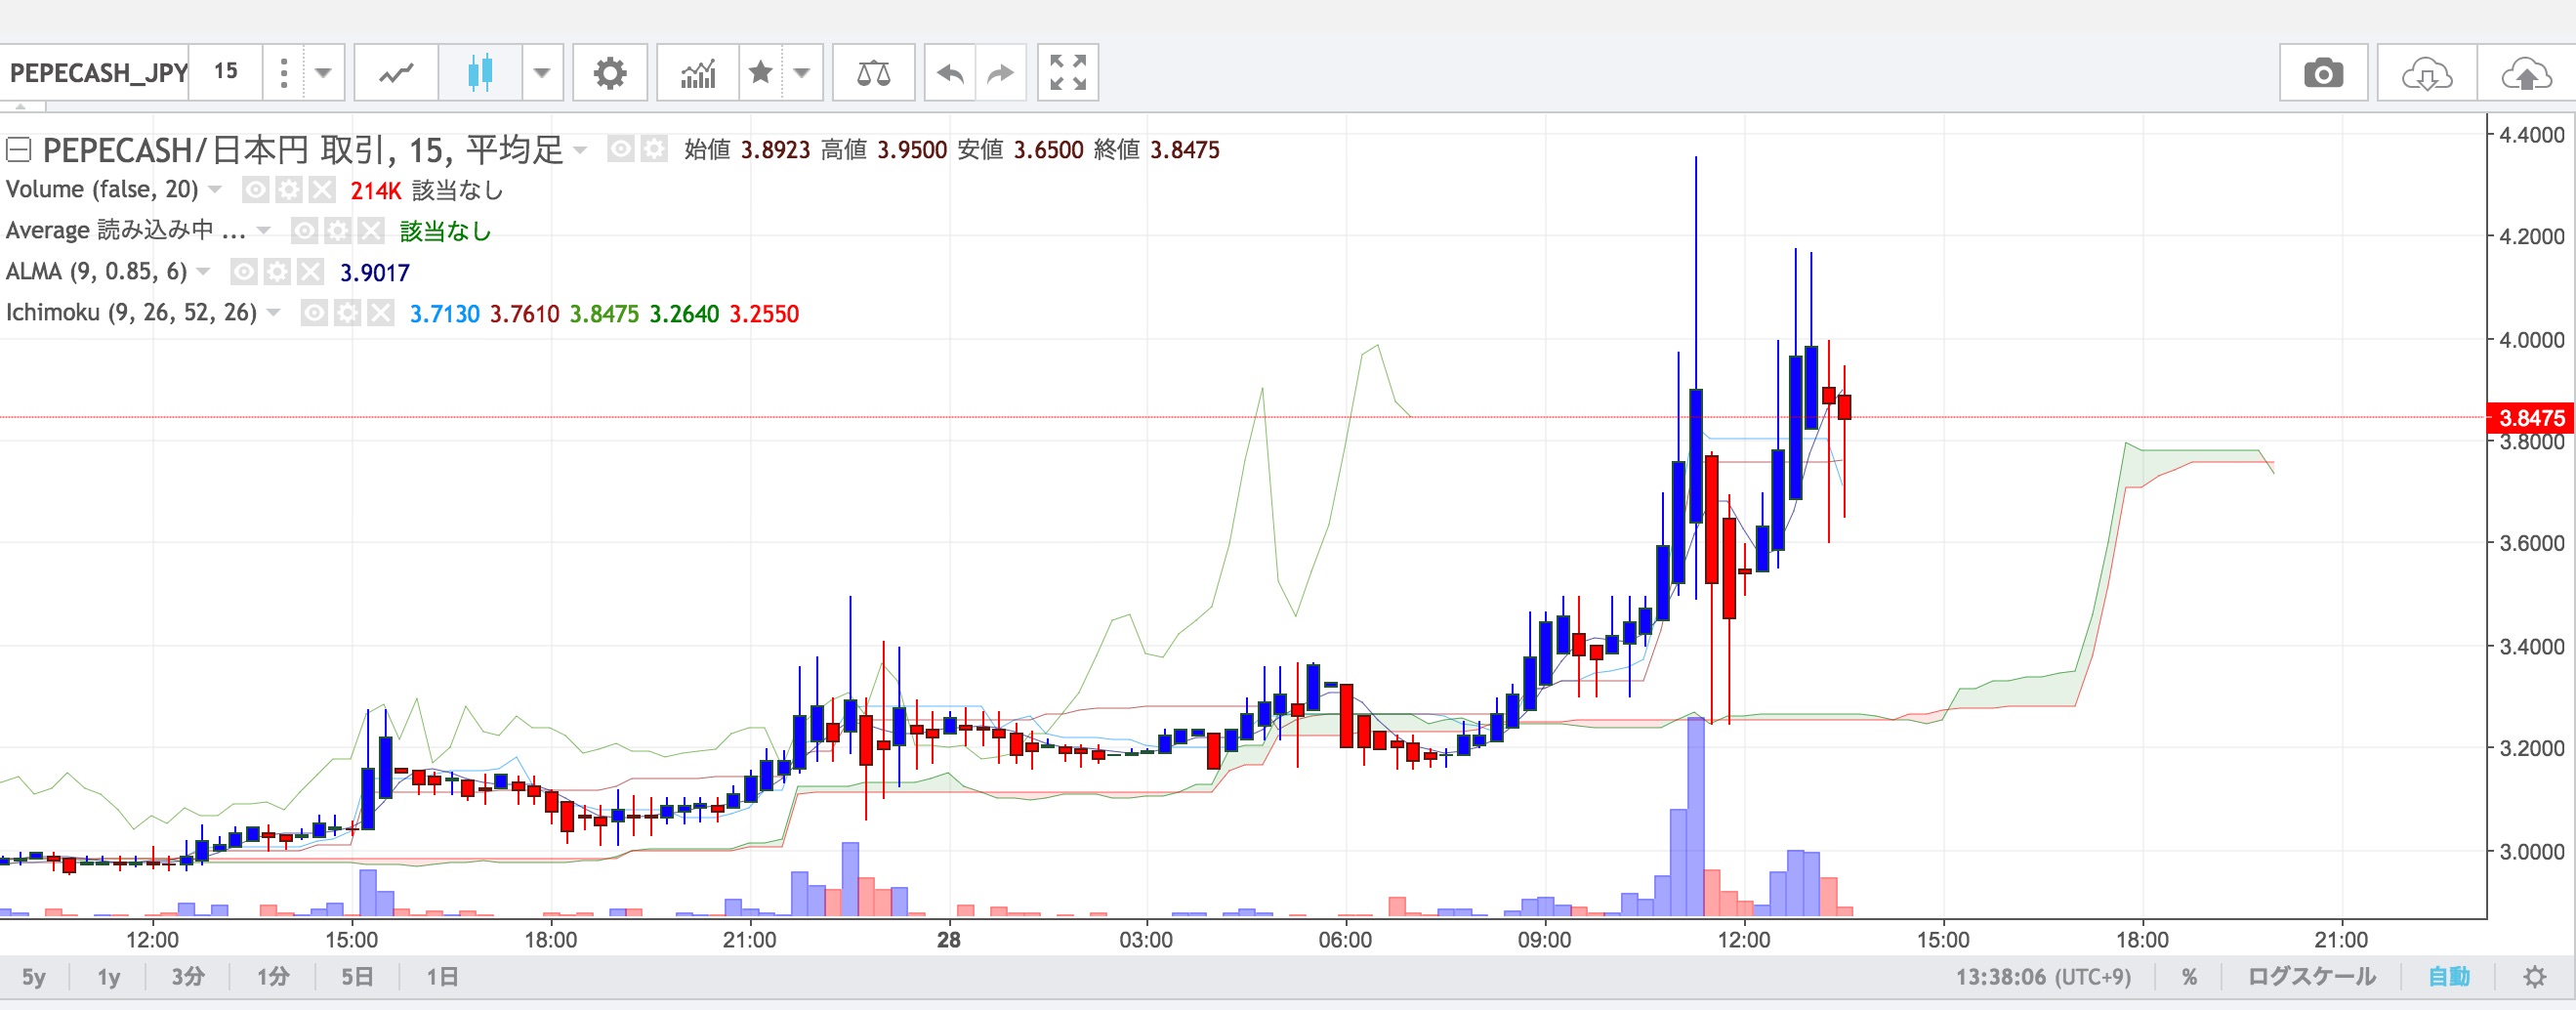
Task: Click the 214K volume value
Action: click(376, 191)
